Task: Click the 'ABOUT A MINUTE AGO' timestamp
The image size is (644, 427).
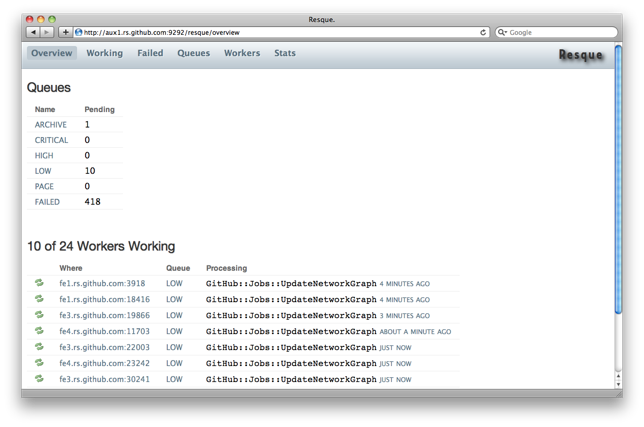Action: click(415, 332)
